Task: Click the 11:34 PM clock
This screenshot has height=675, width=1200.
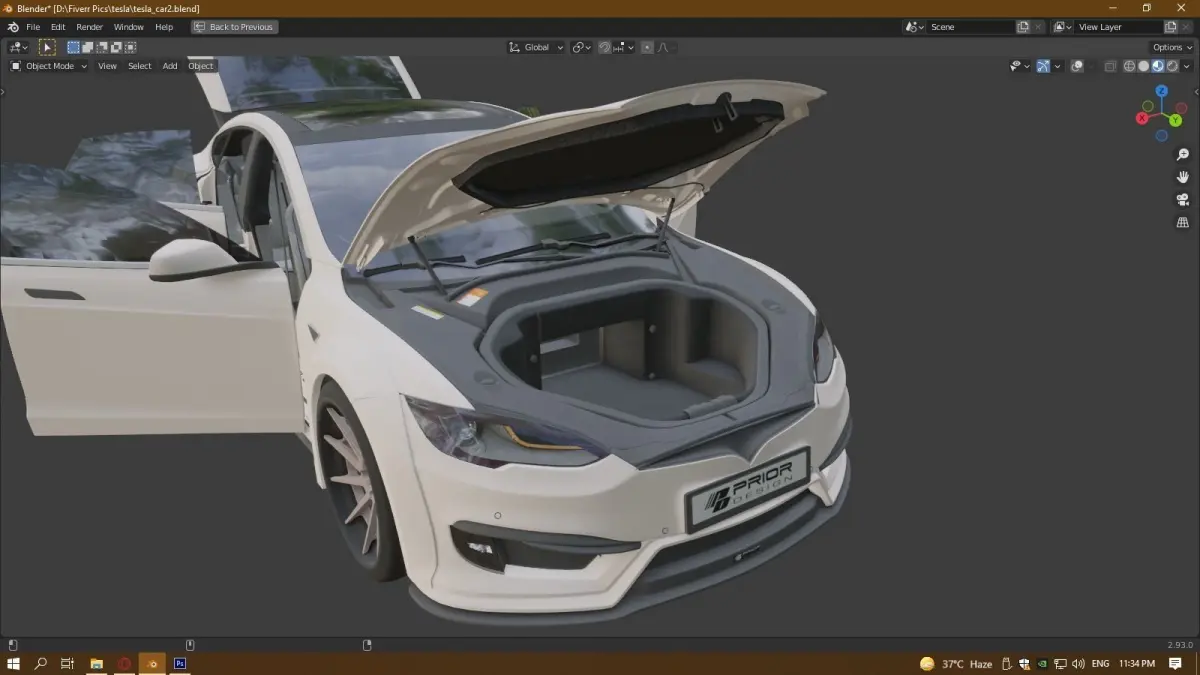Action: click(1136, 664)
